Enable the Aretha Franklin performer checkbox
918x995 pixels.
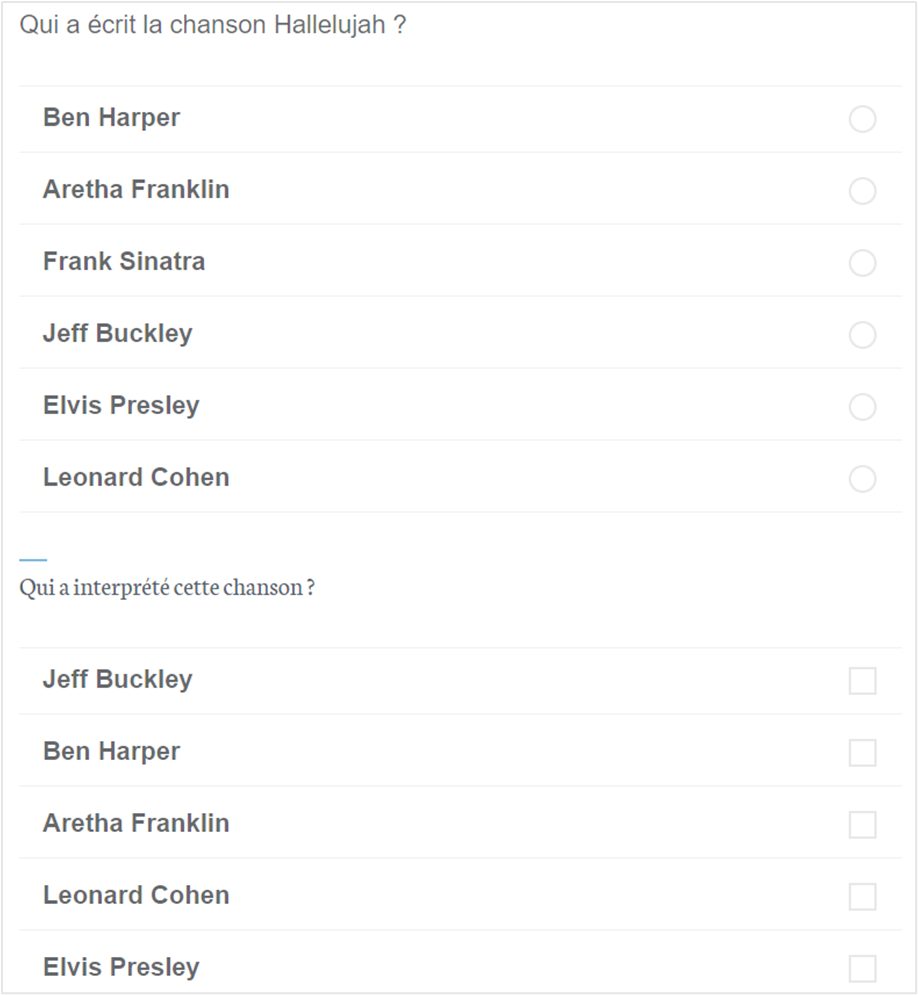[x=862, y=825]
